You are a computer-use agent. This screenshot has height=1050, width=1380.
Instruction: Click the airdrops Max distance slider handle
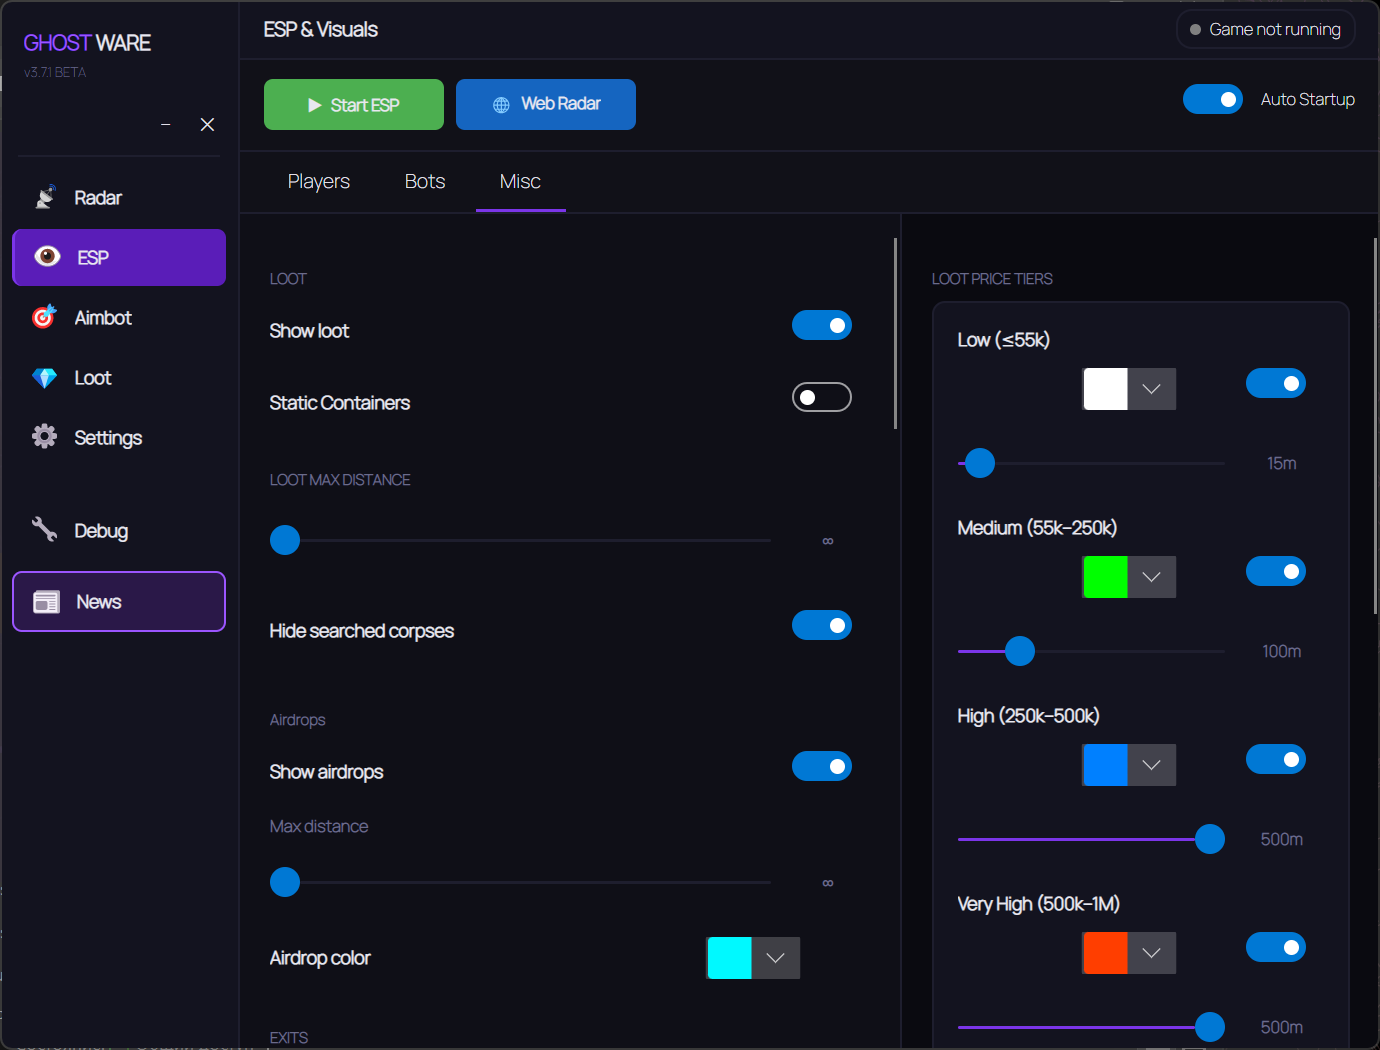pos(285,882)
